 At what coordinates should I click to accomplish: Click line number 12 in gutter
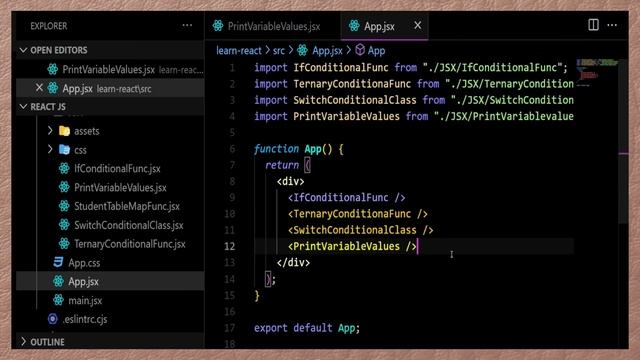[x=230, y=247]
